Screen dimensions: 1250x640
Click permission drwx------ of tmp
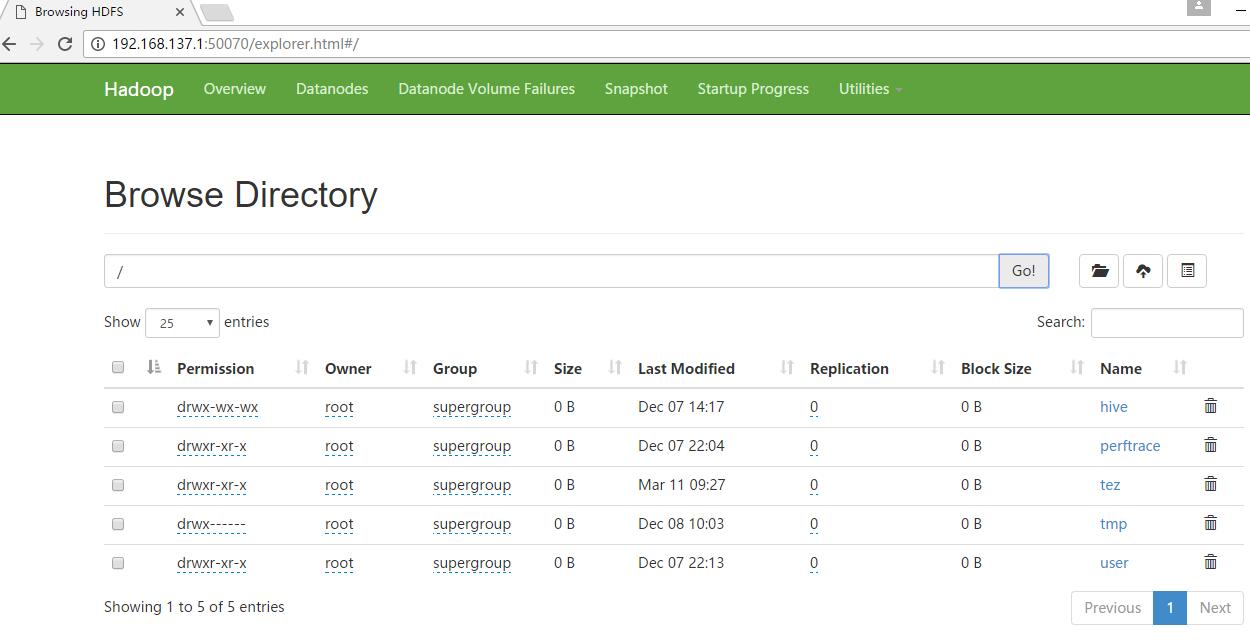point(211,524)
